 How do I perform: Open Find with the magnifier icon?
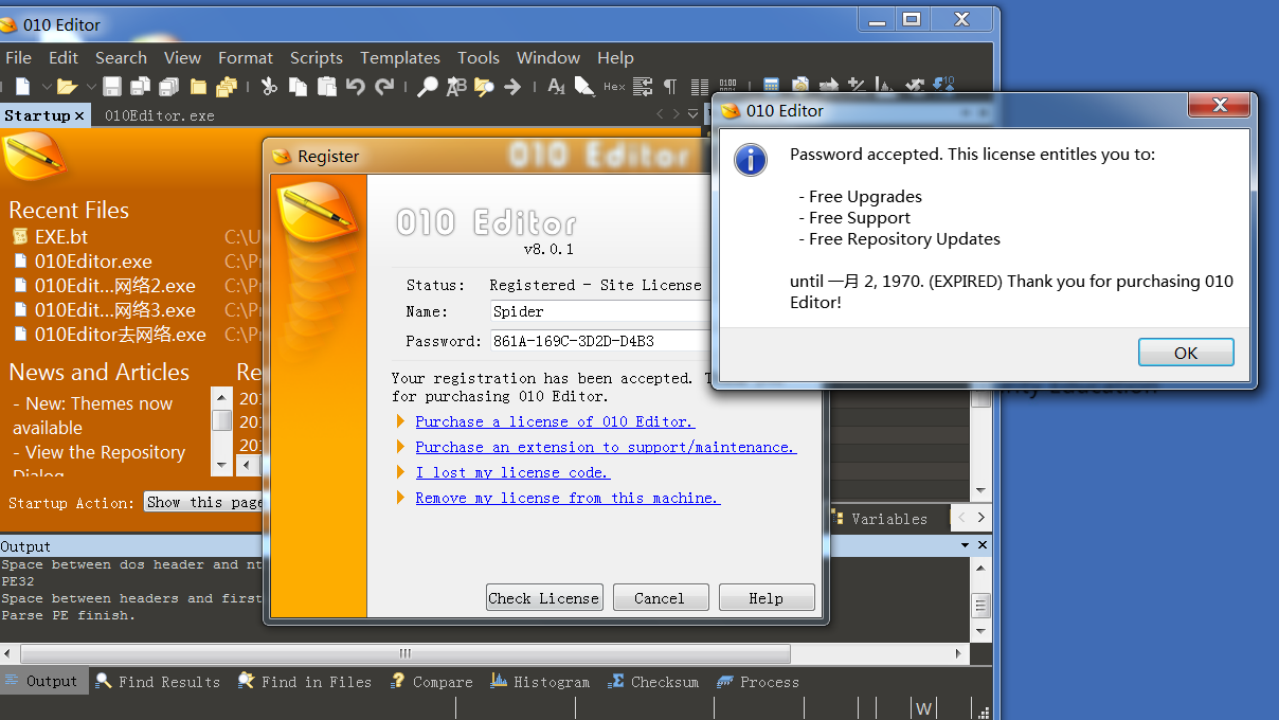[427, 87]
